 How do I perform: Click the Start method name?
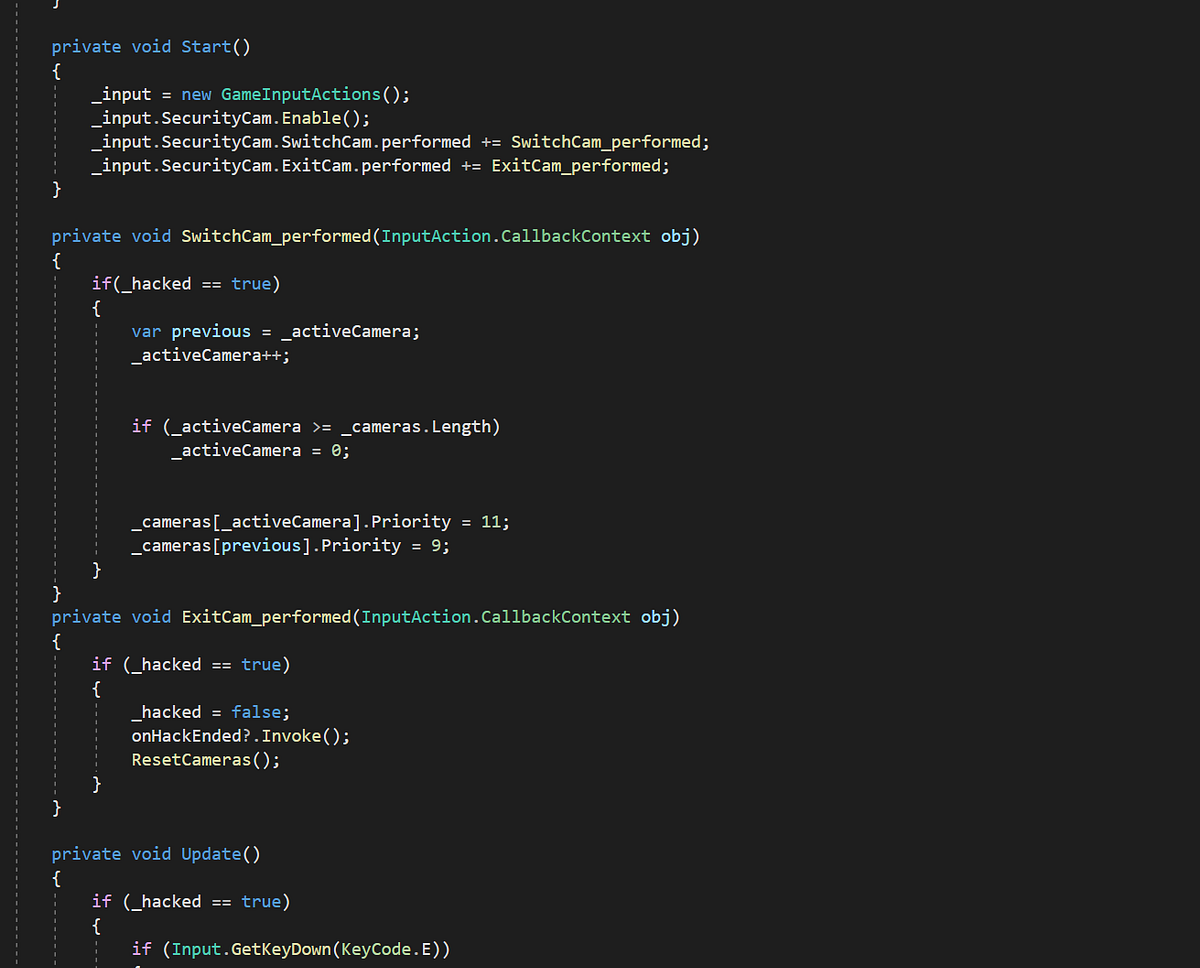205,46
